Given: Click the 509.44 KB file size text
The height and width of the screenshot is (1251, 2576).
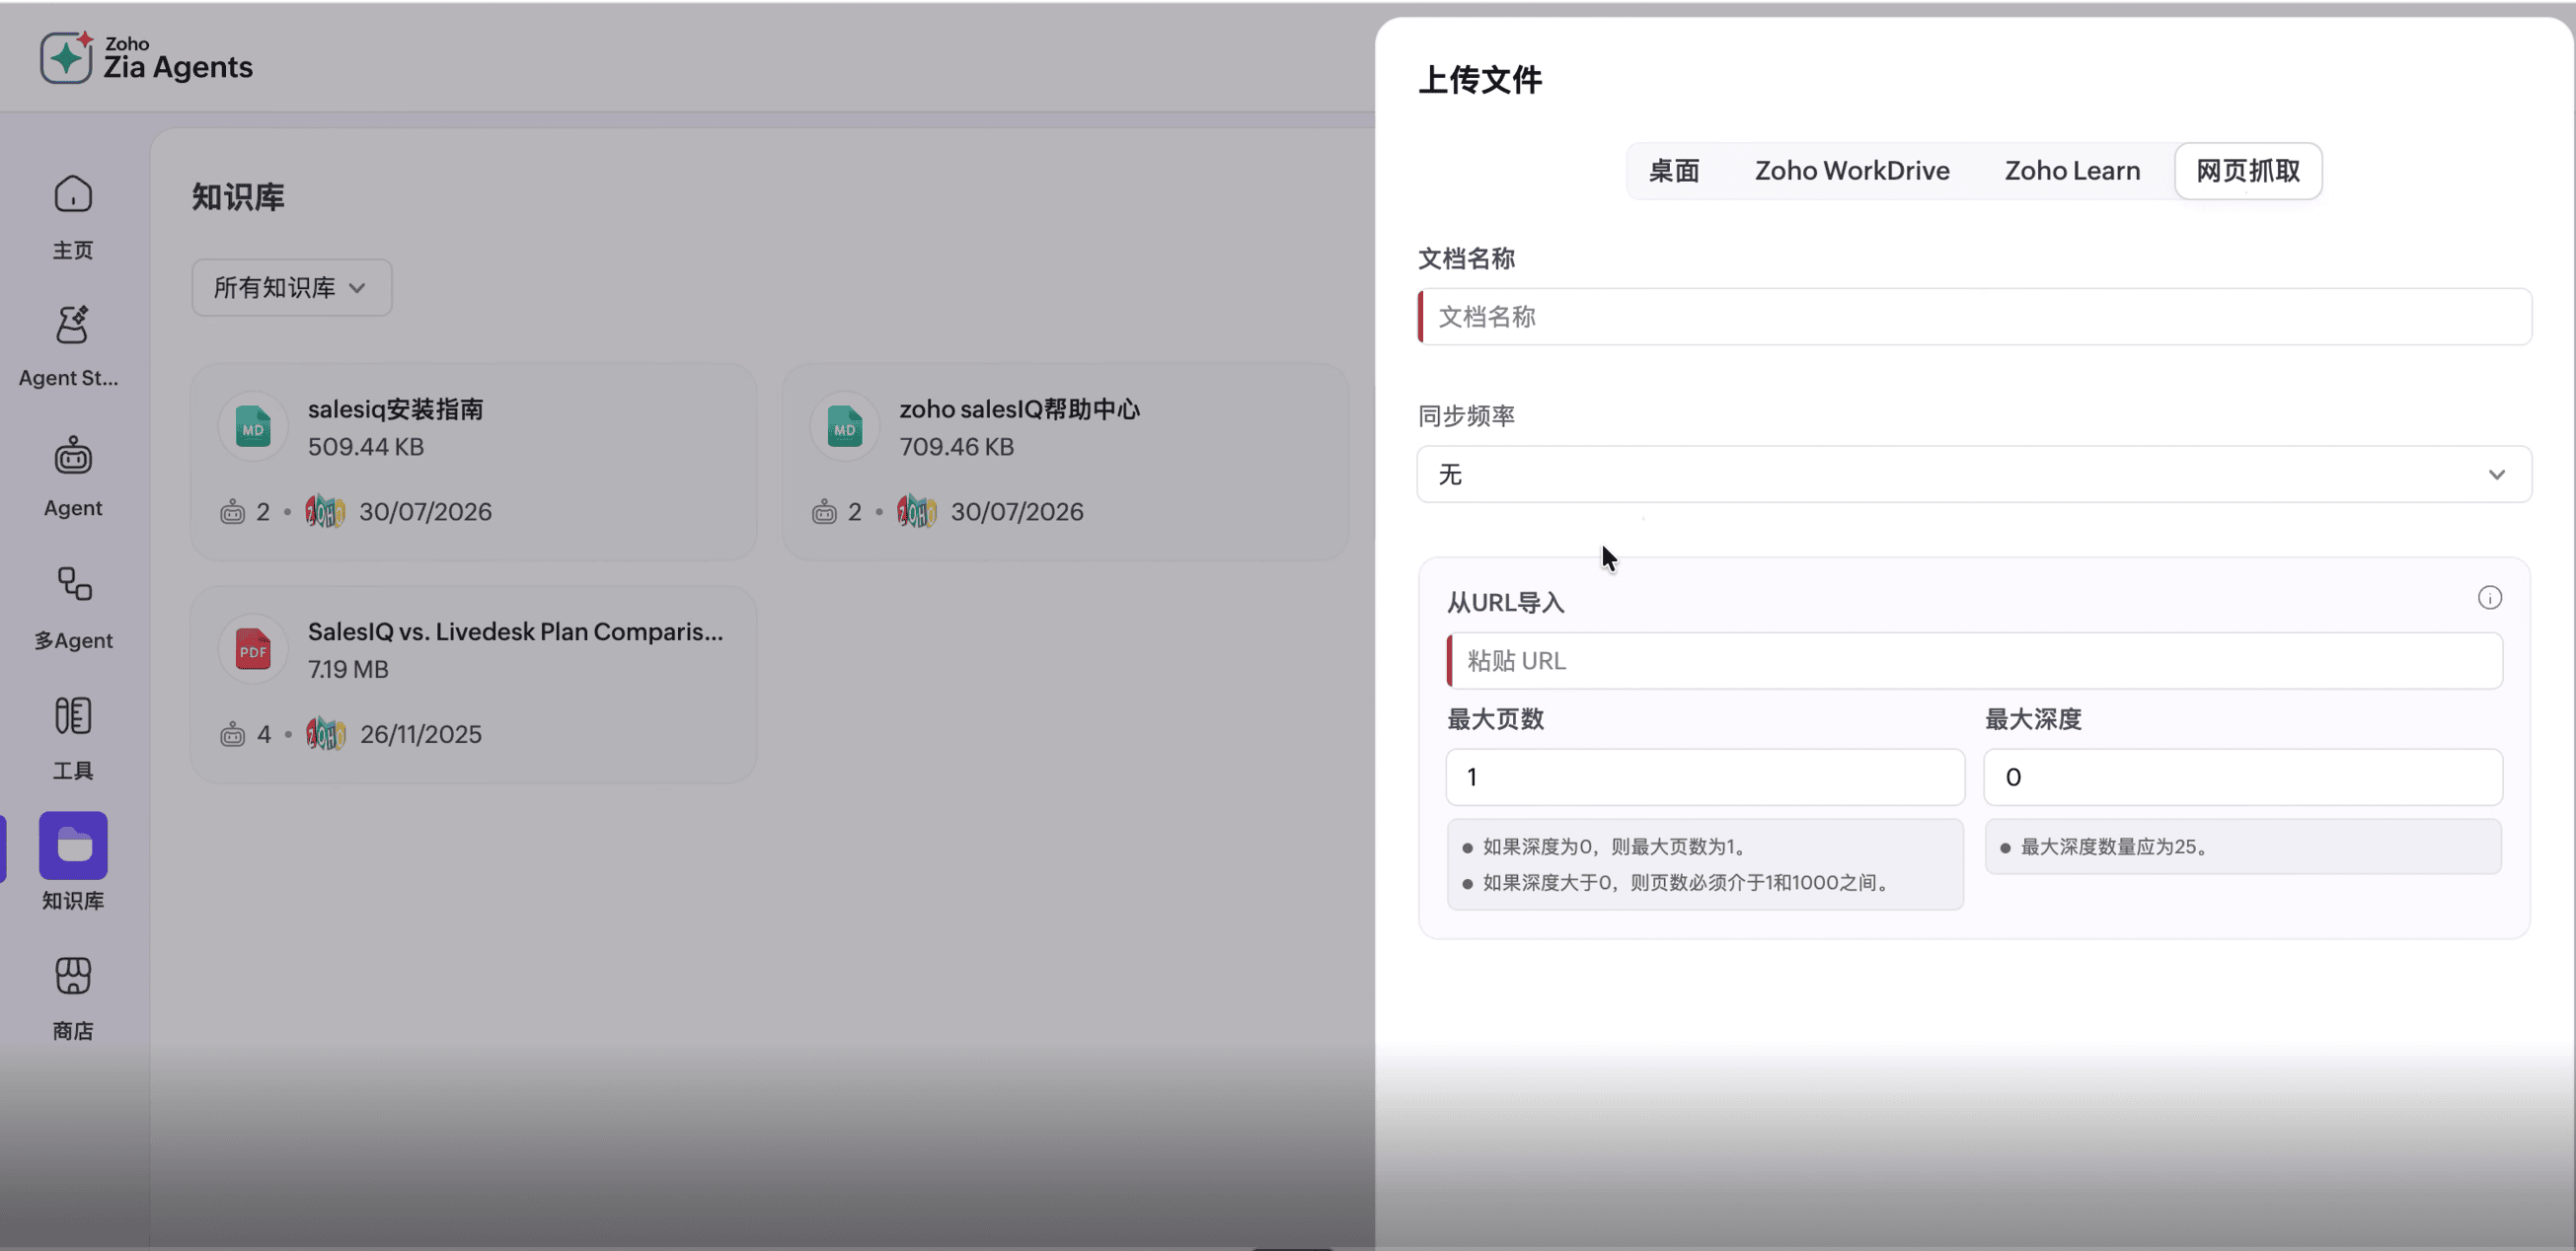Looking at the screenshot, I should click(366, 447).
